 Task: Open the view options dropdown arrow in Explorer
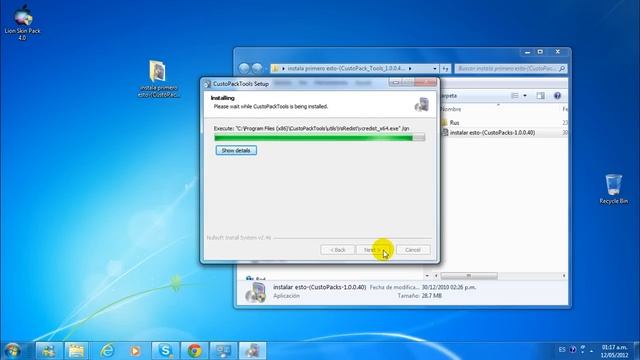coord(525,96)
